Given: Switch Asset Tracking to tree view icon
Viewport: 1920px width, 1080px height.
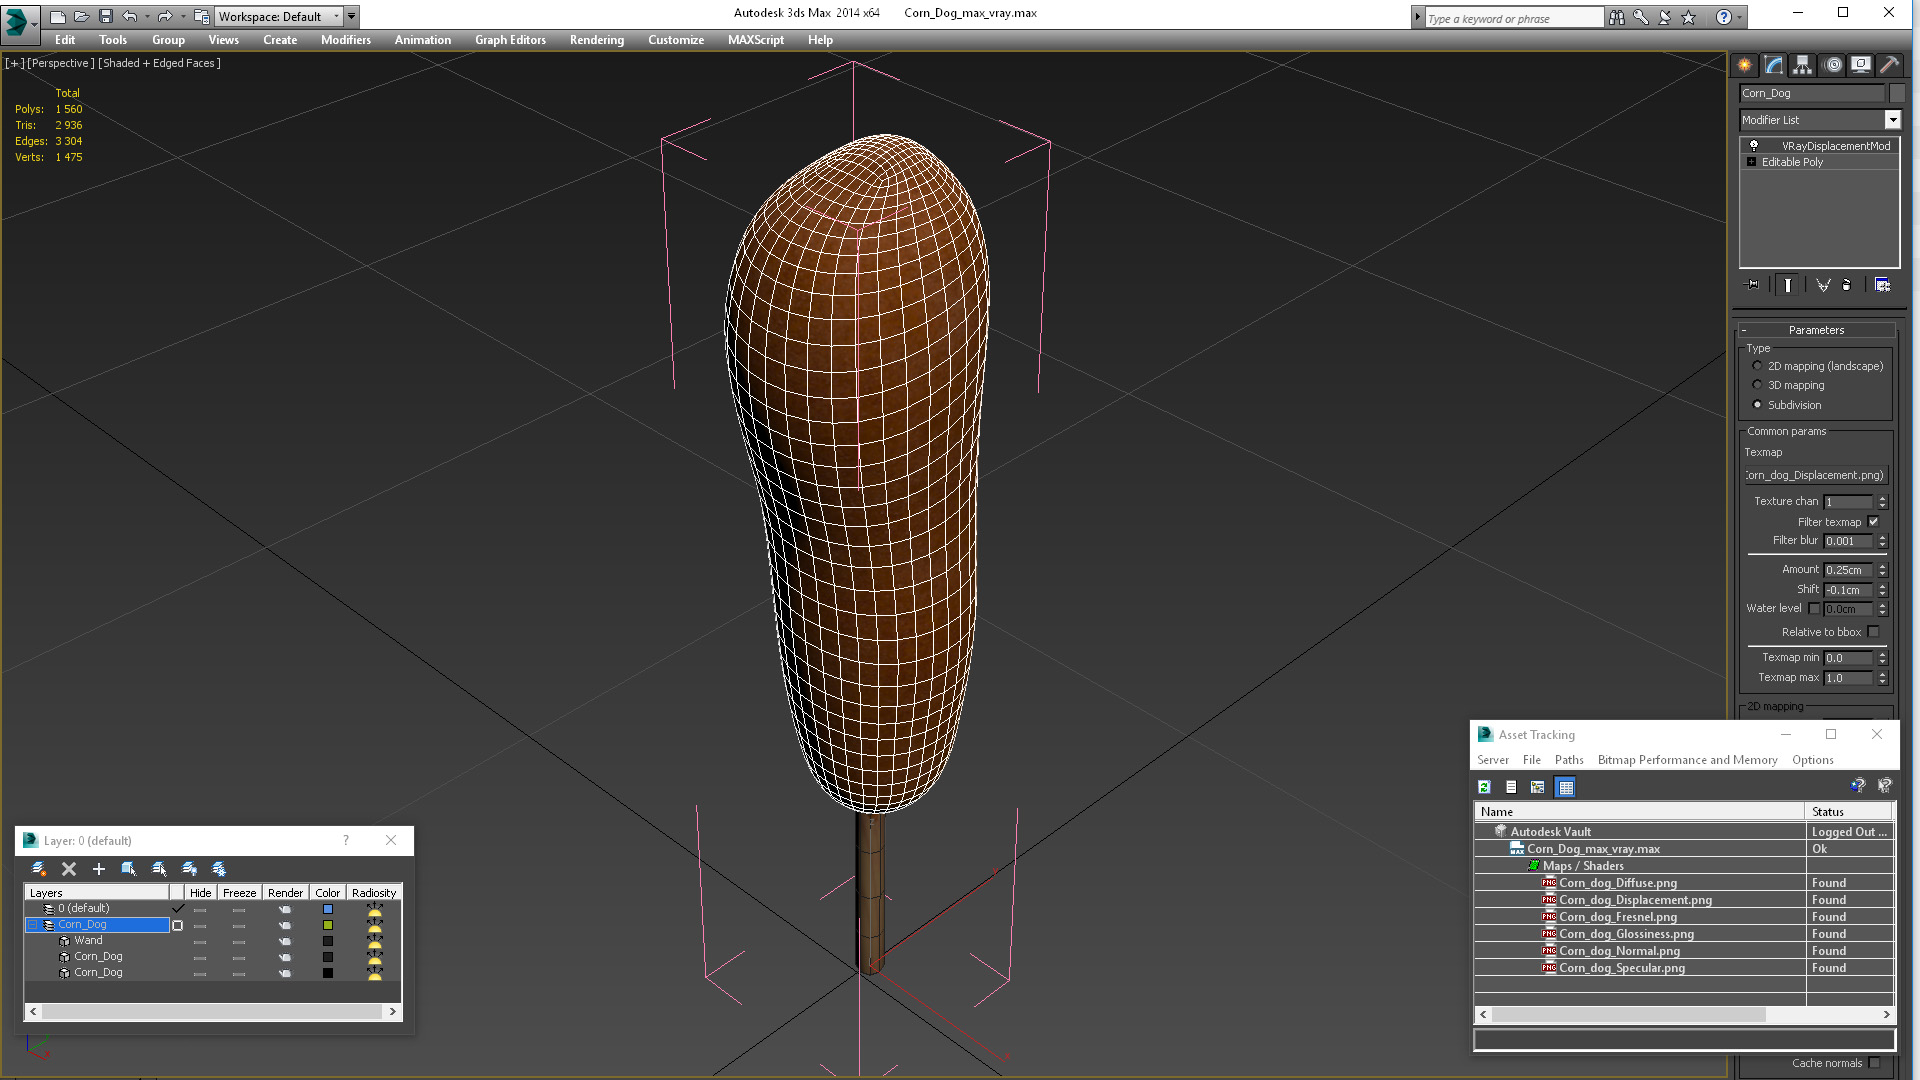Looking at the screenshot, I should tap(1538, 787).
